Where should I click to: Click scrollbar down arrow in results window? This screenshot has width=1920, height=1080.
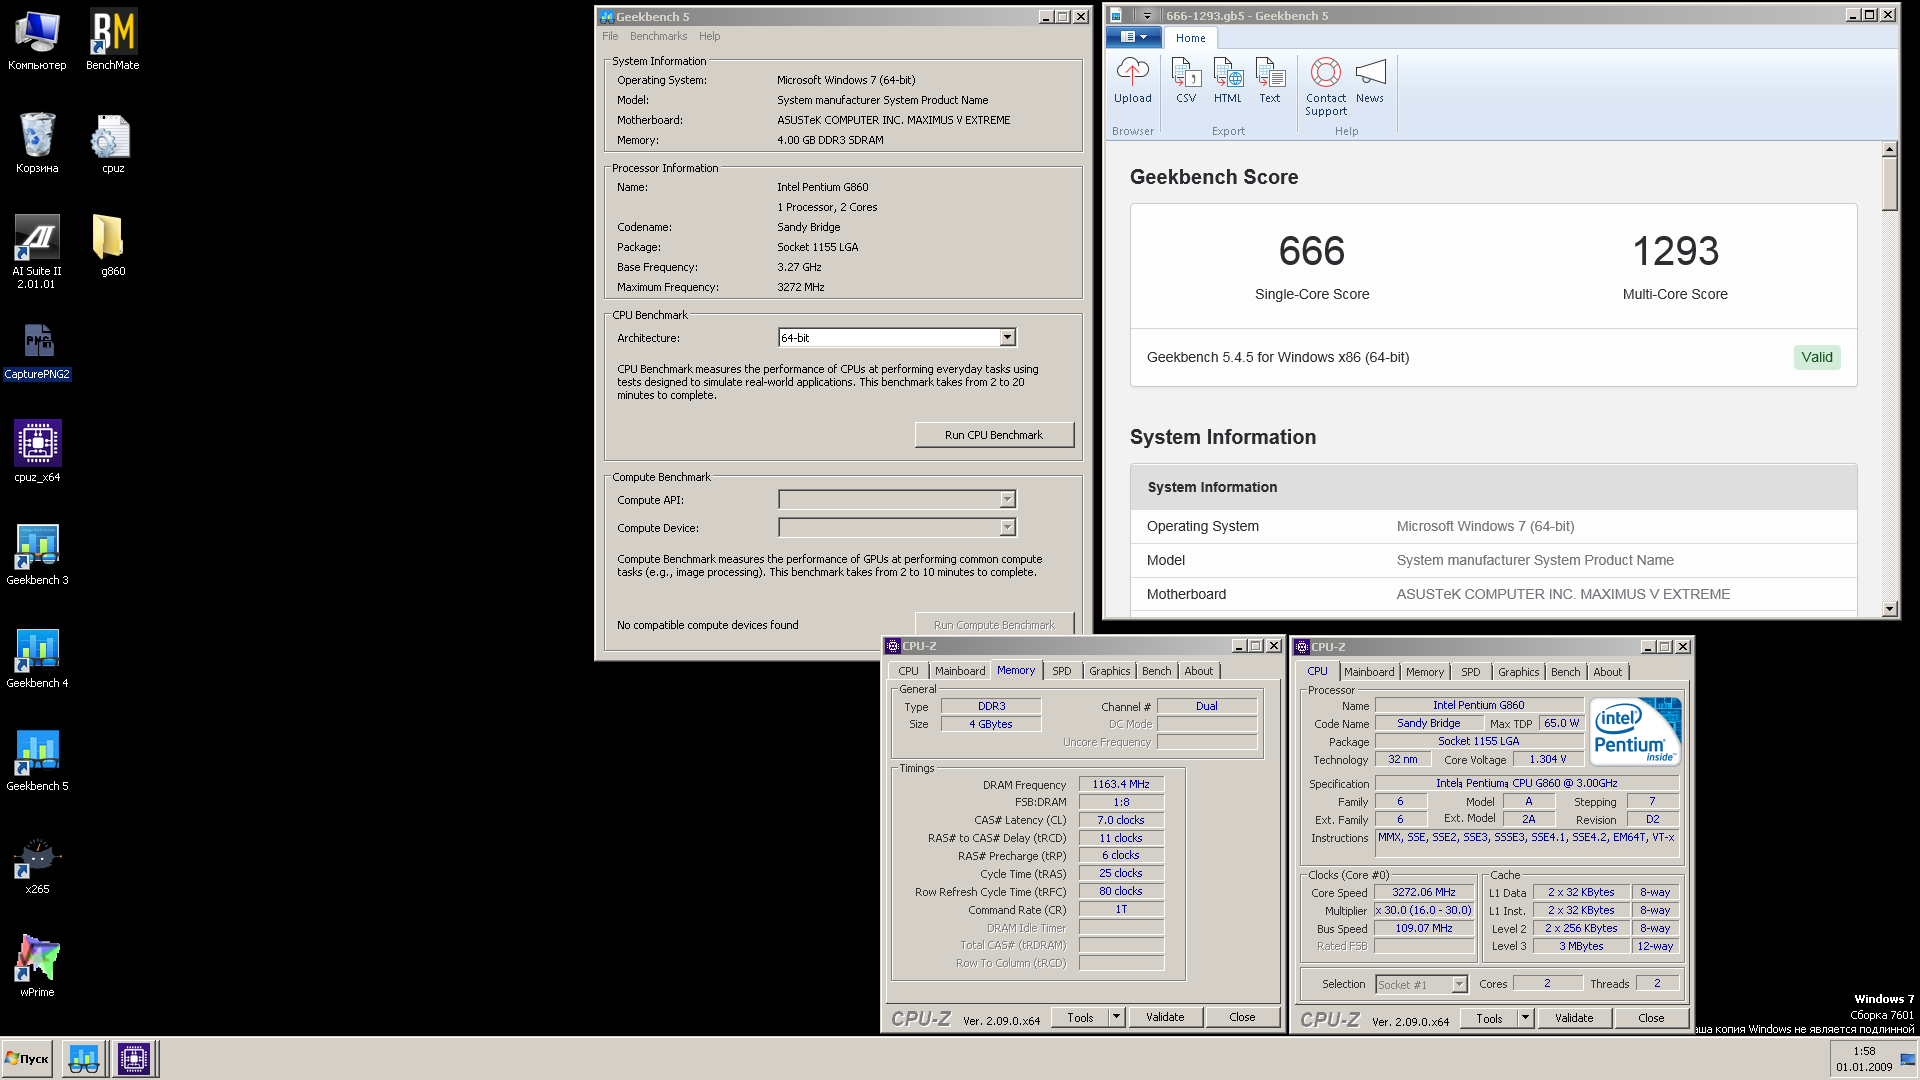1889,609
